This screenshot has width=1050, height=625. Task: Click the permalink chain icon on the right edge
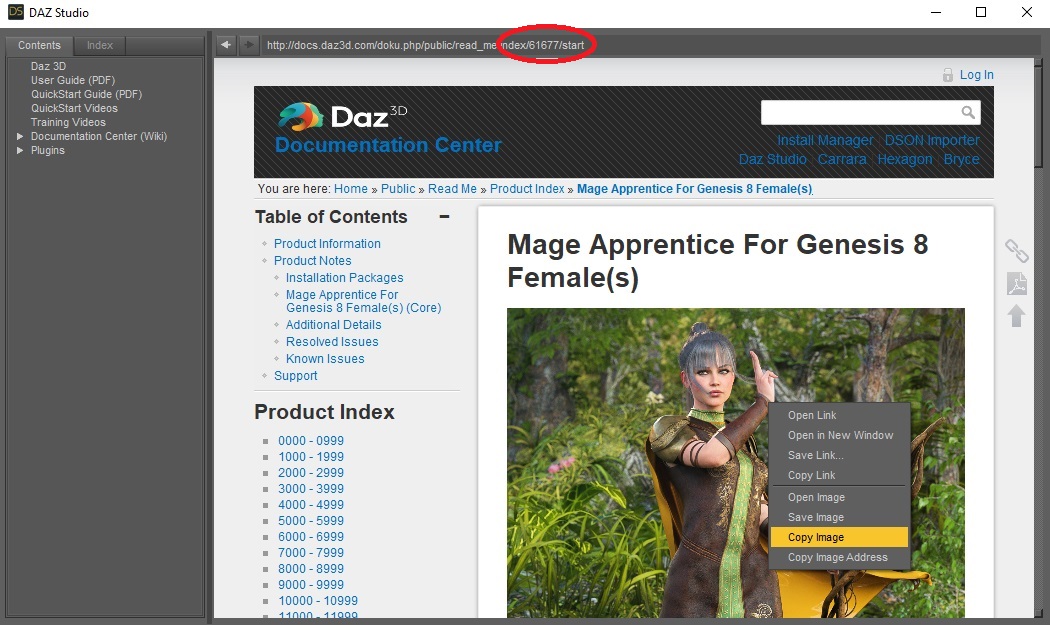point(1016,251)
